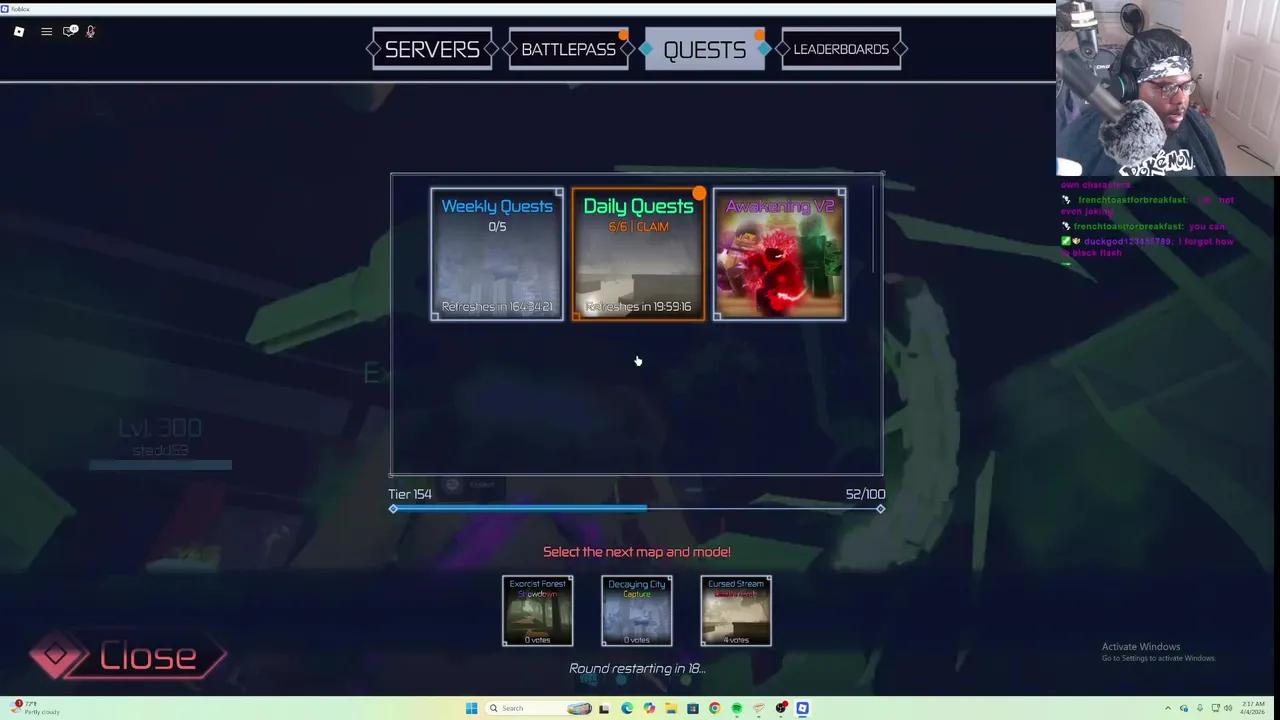Open the Roblox logo menu icon
The width and height of the screenshot is (1280, 720).
[x=18, y=32]
